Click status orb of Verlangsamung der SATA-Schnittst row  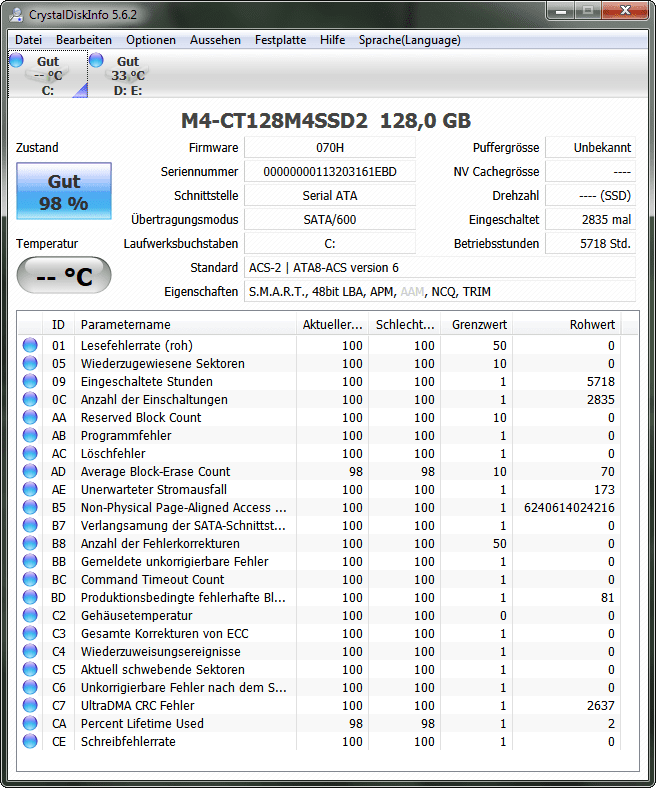(x=30, y=526)
